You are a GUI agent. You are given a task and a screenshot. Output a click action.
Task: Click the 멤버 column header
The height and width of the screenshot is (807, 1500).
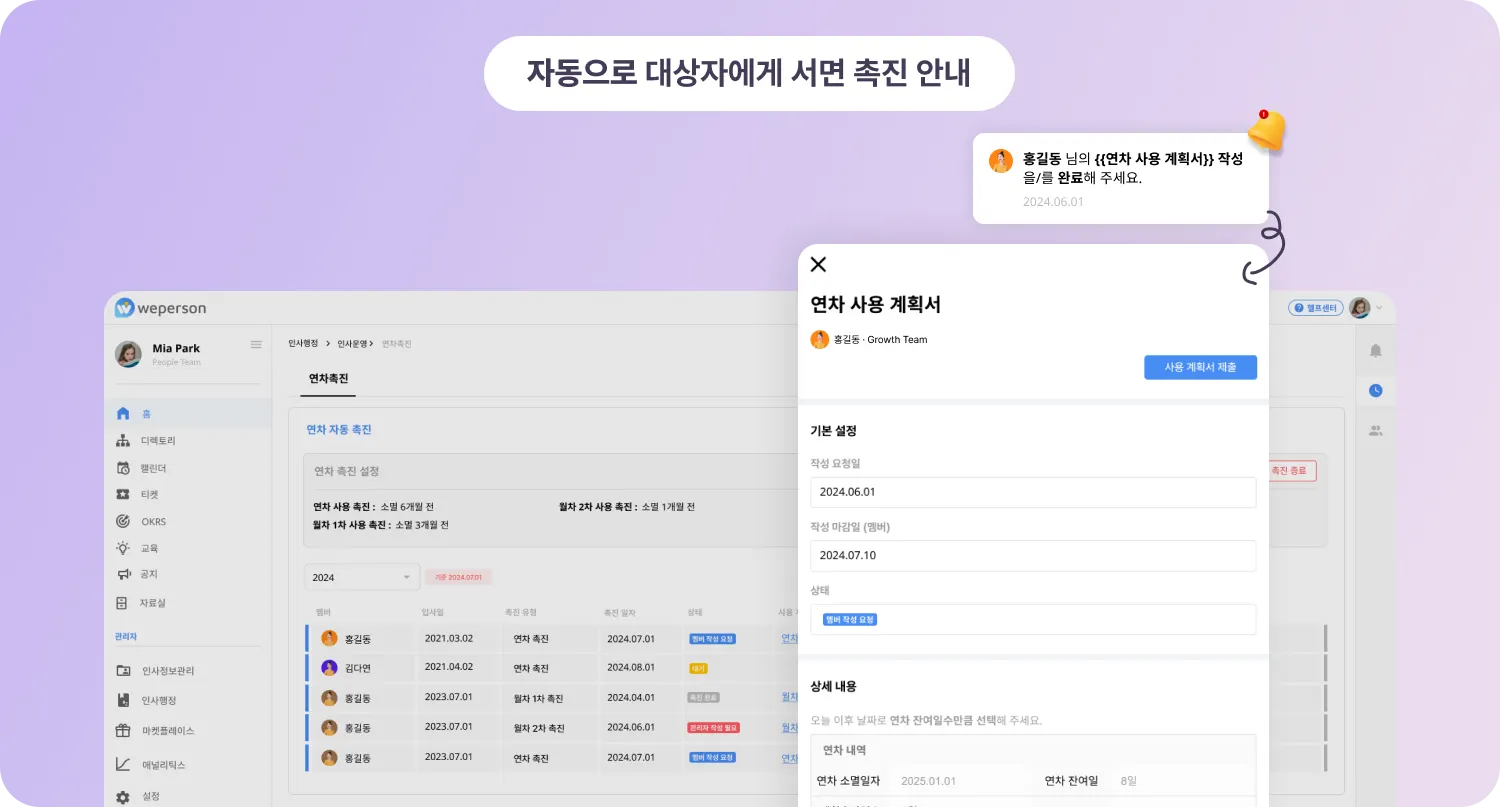point(323,612)
